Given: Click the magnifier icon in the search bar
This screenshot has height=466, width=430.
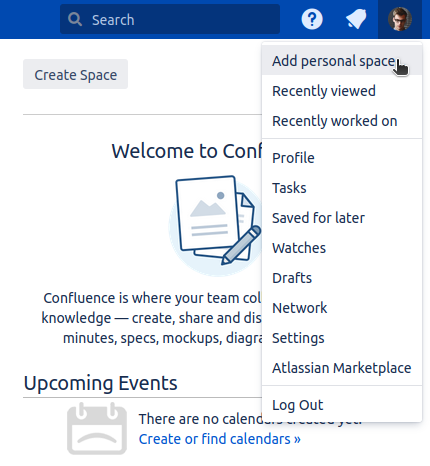Looking at the screenshot, I should 75,19.
